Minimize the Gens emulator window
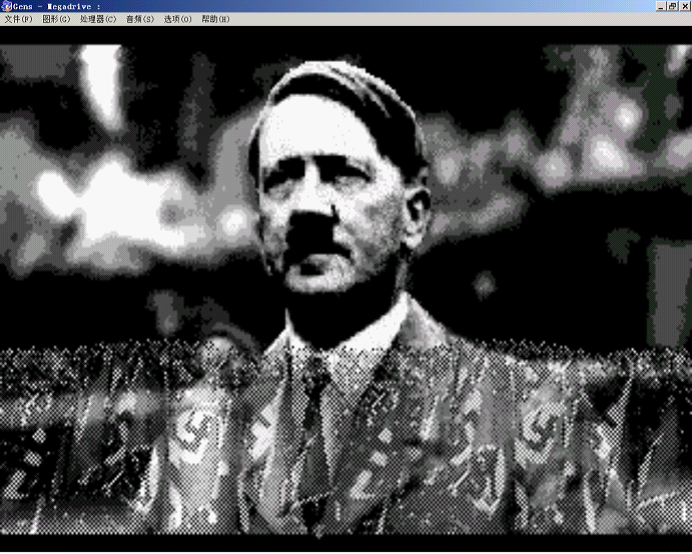Image resolution: width=692 pixels, height=554 pixels. pos(661,6)
